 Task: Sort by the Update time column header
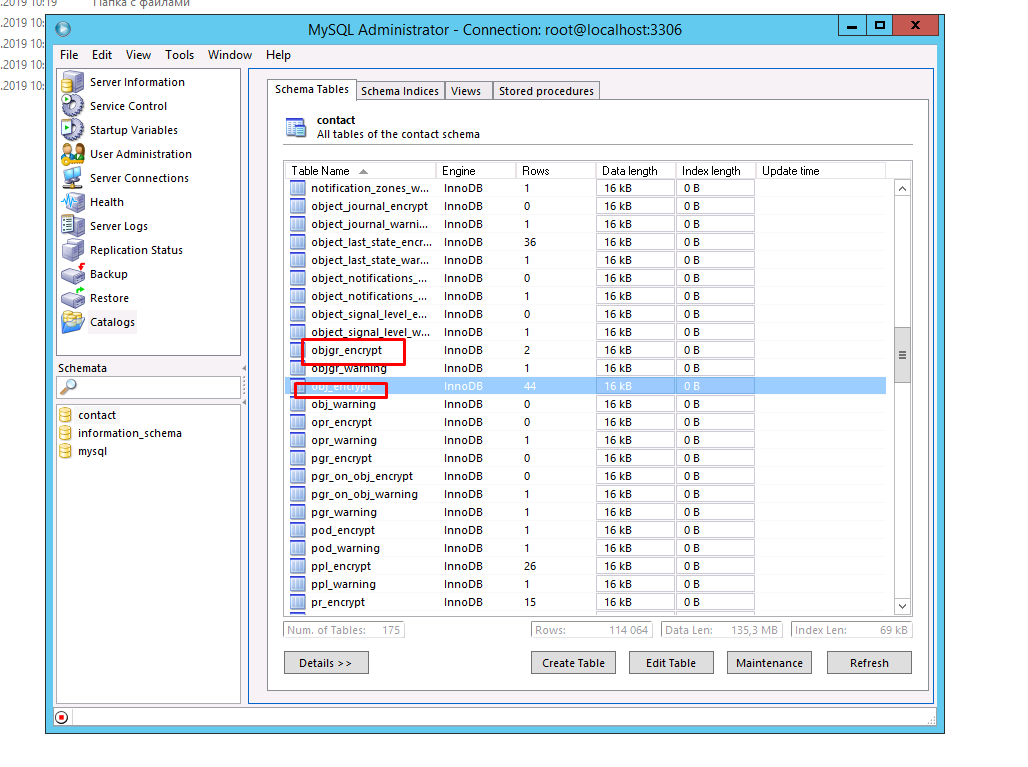coord(821,171)
